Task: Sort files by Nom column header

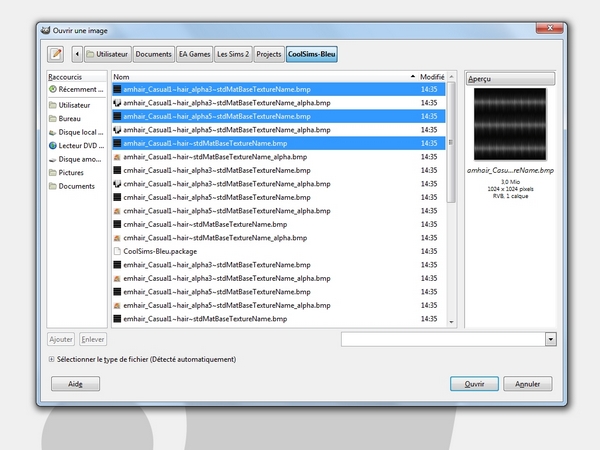Action: [264, 77]
